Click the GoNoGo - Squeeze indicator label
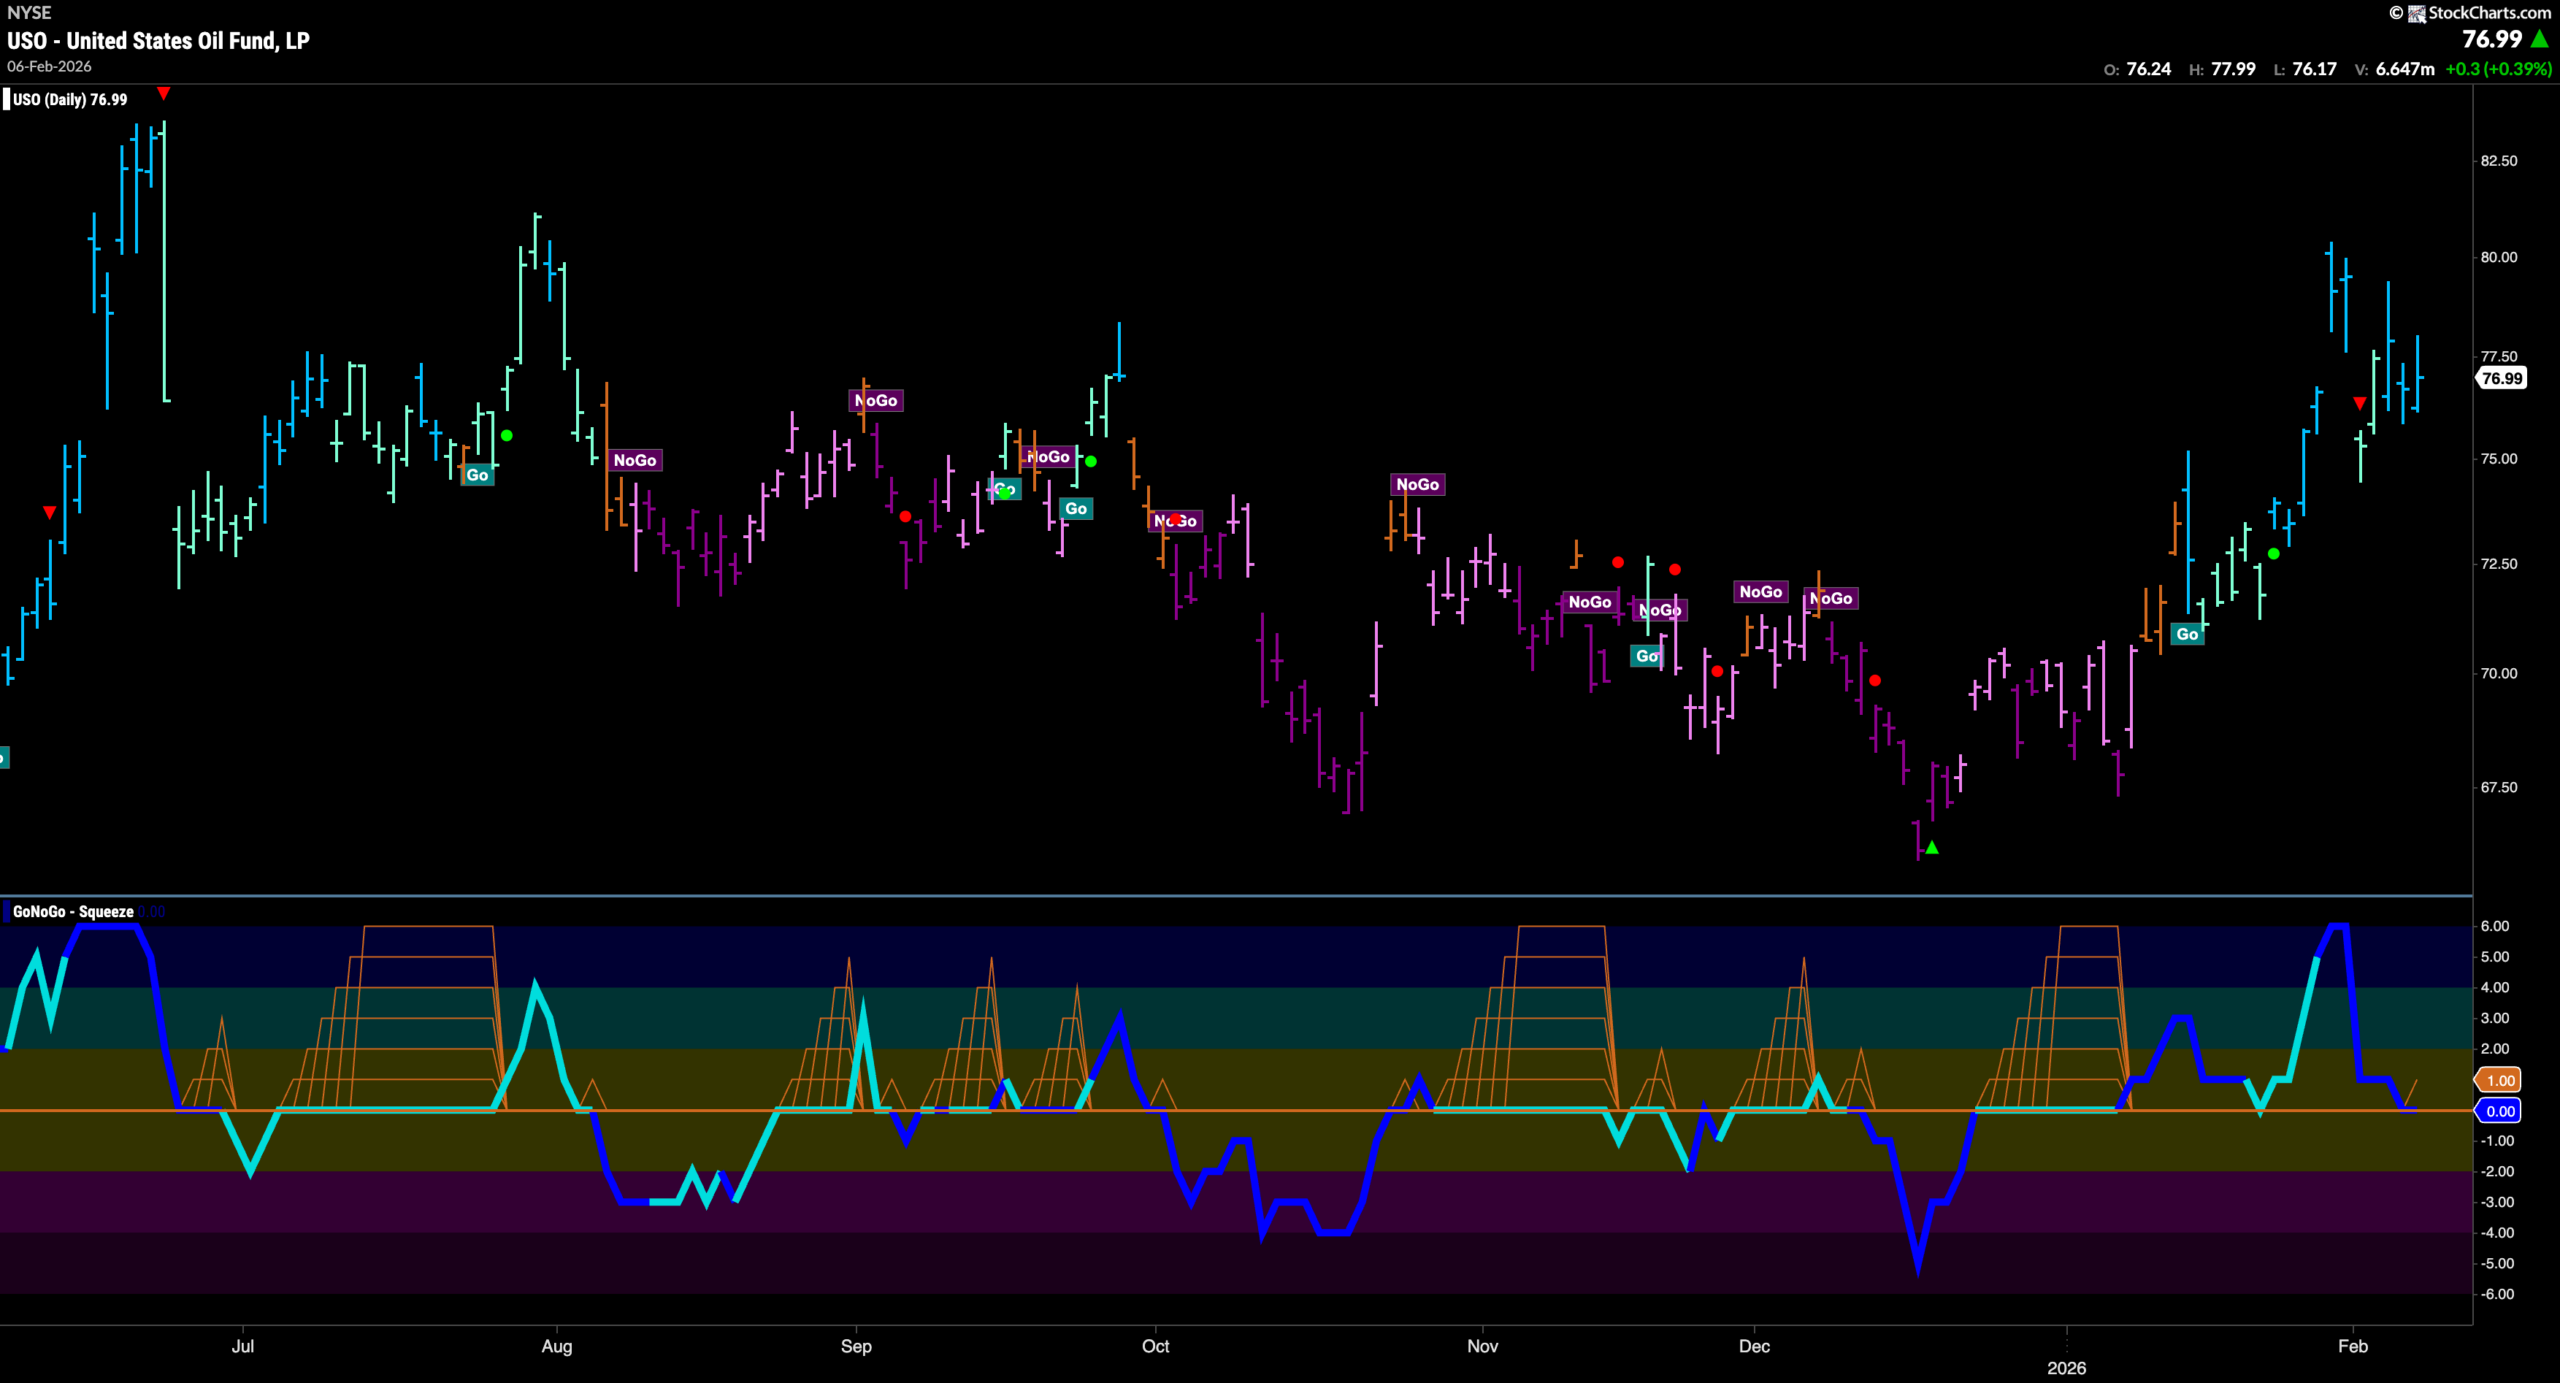 [x=73, y=912]
